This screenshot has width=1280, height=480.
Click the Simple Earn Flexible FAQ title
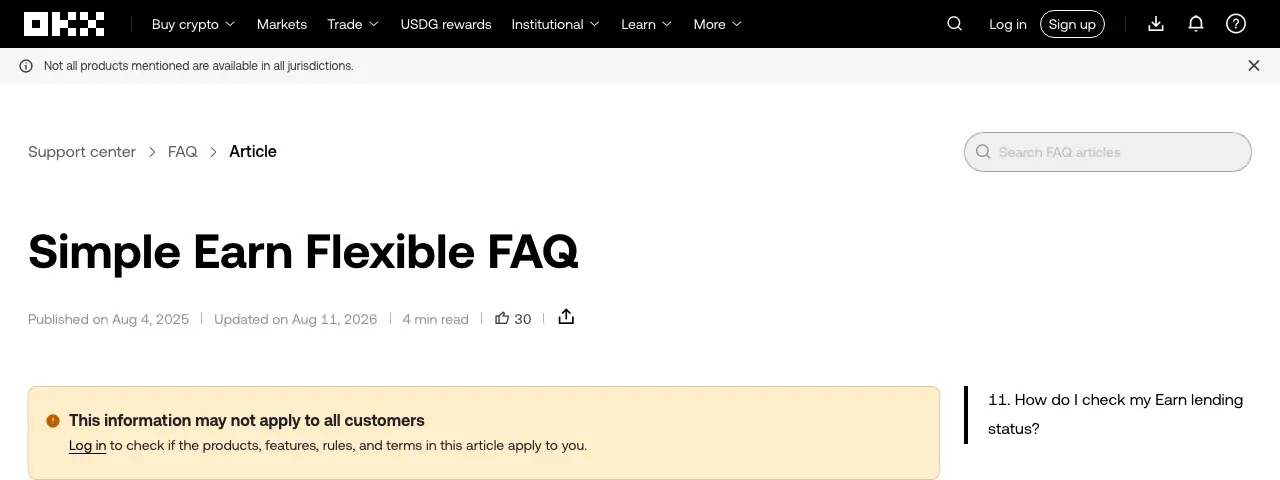pos(303,251)
